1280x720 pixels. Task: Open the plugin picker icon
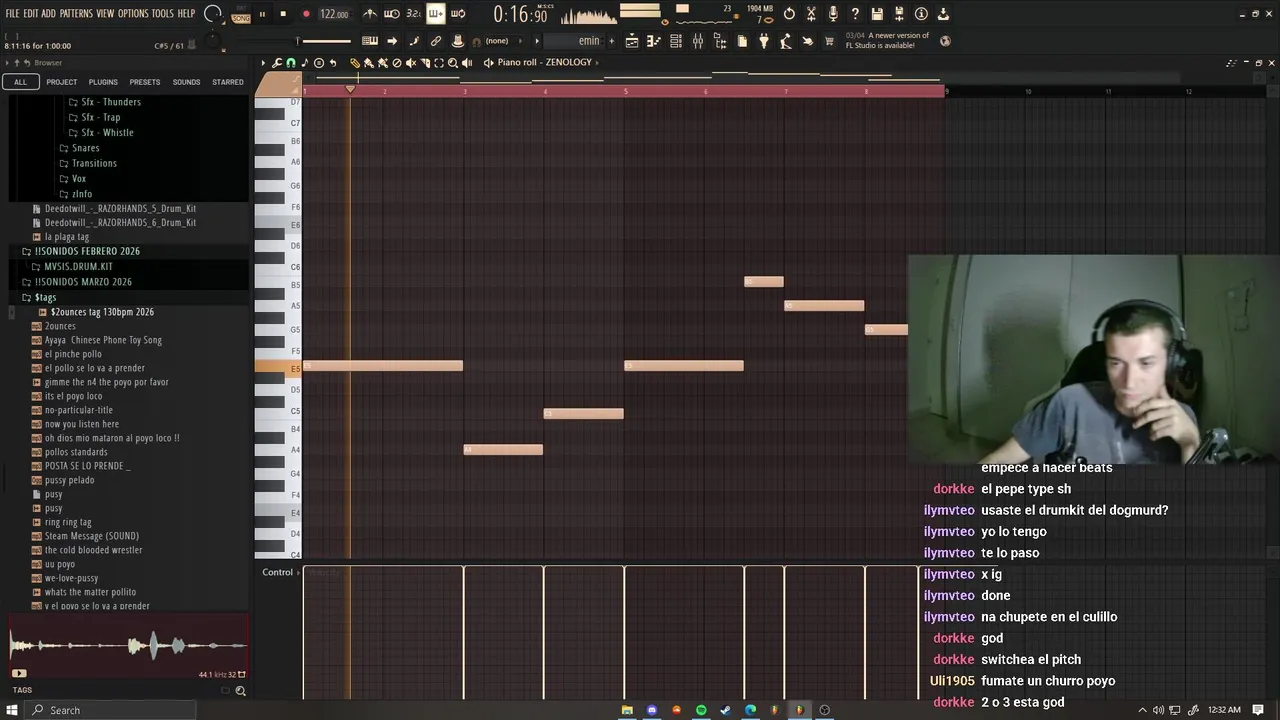point(764,41)
